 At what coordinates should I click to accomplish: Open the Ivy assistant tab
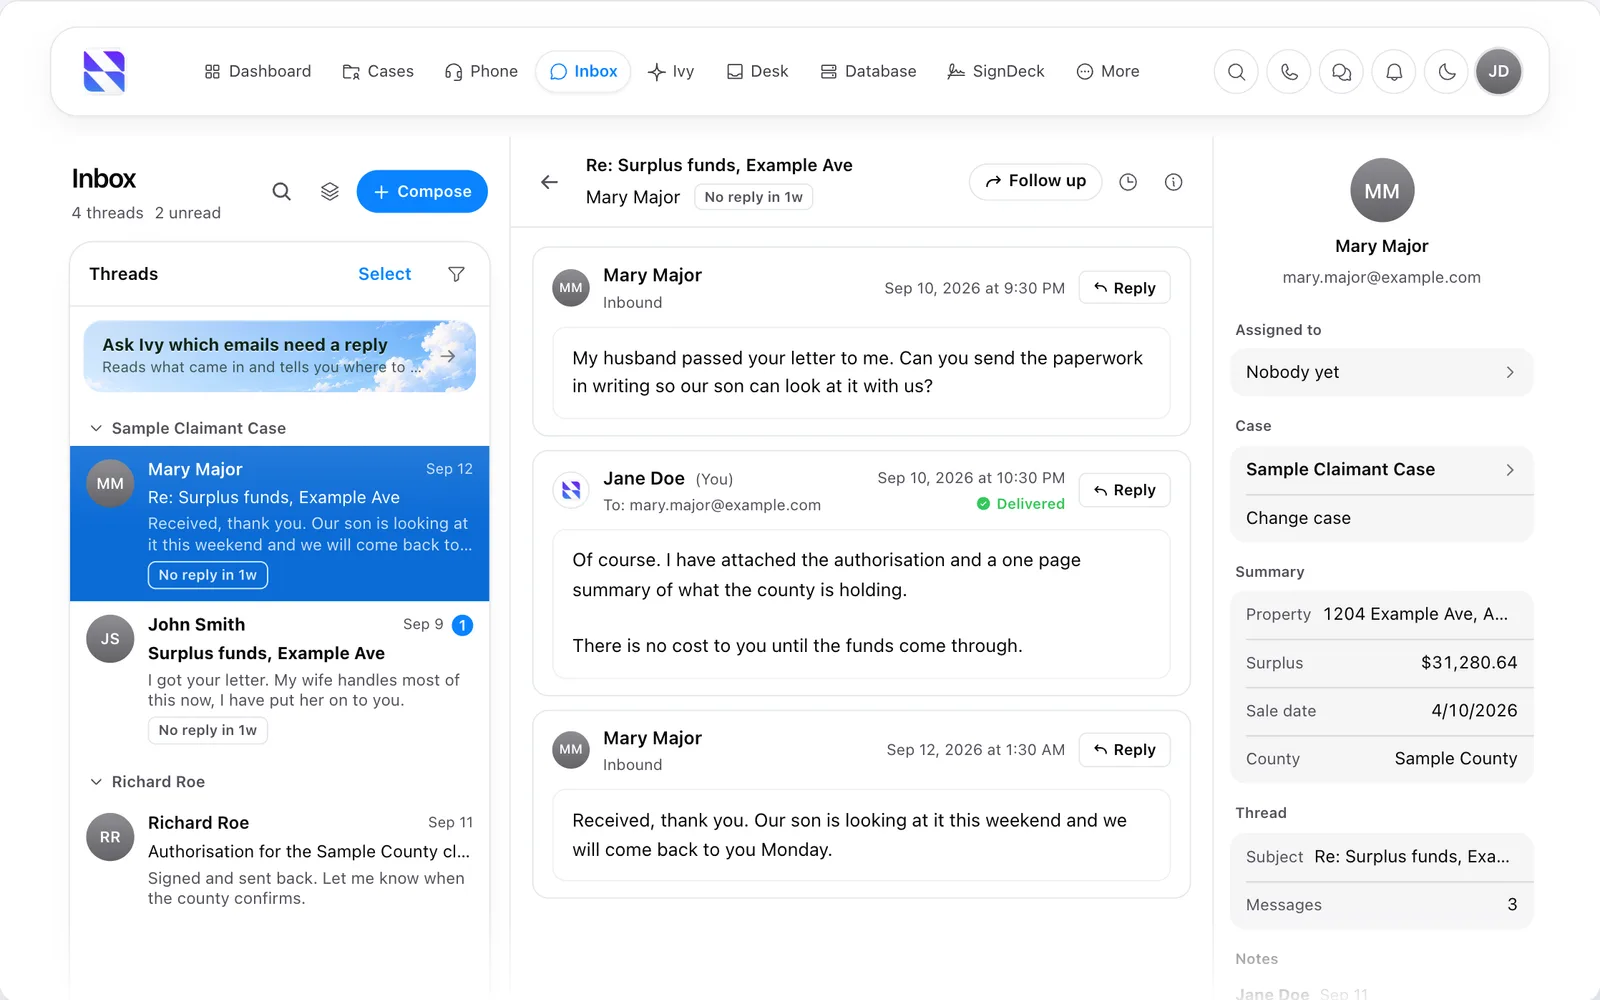coord(671,72)
